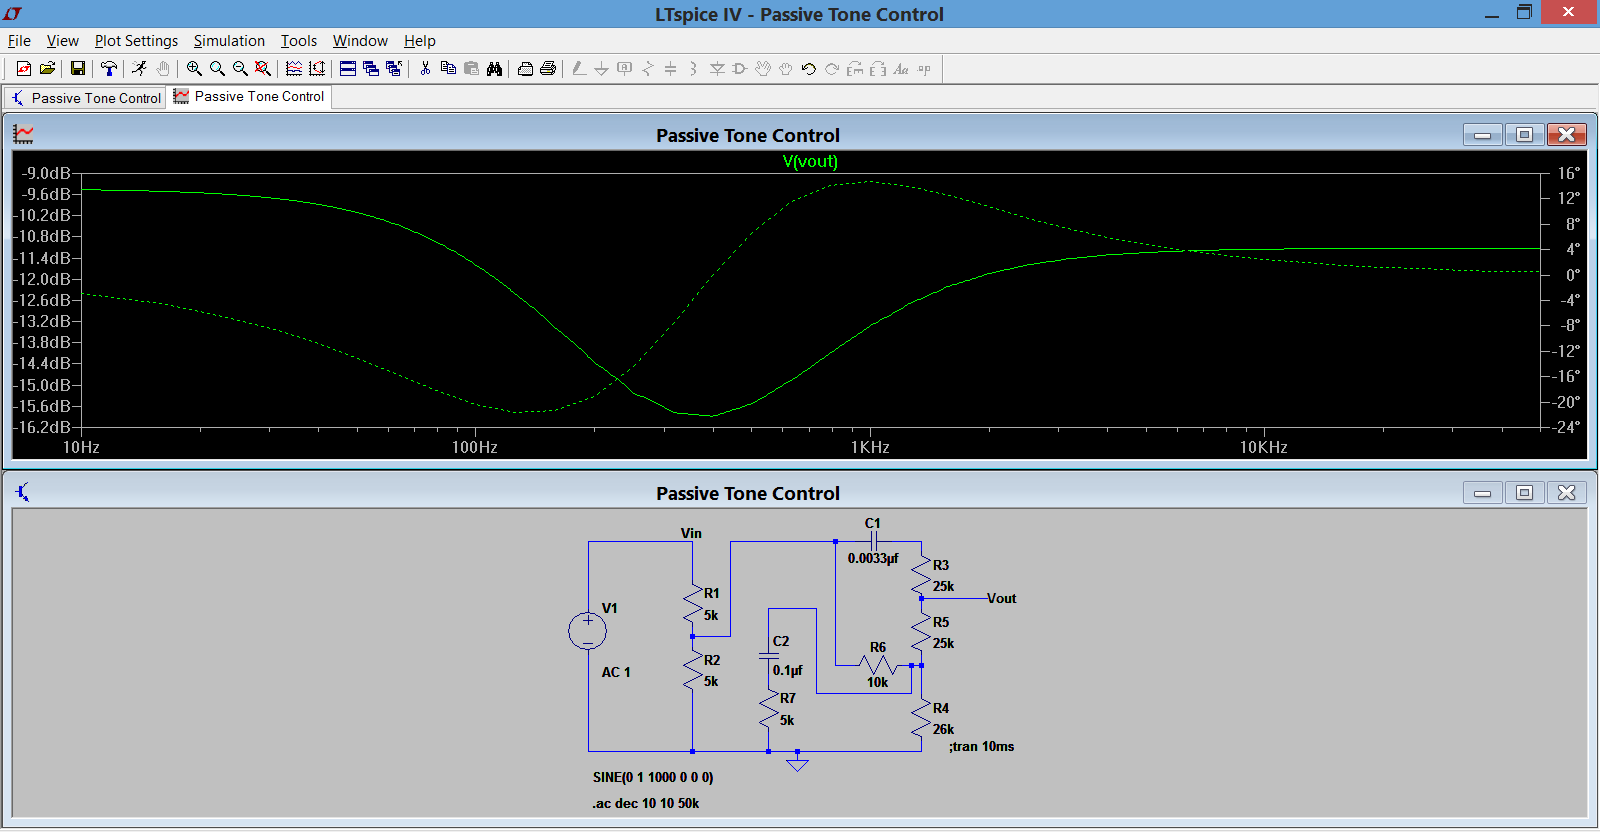Open the Plot Settings menu
This screenshot has height=832, width=1600.
click(136, 41)
